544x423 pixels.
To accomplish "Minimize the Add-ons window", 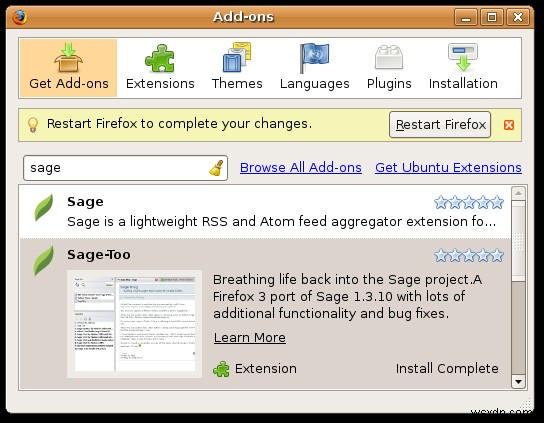I will pos(466,17).
